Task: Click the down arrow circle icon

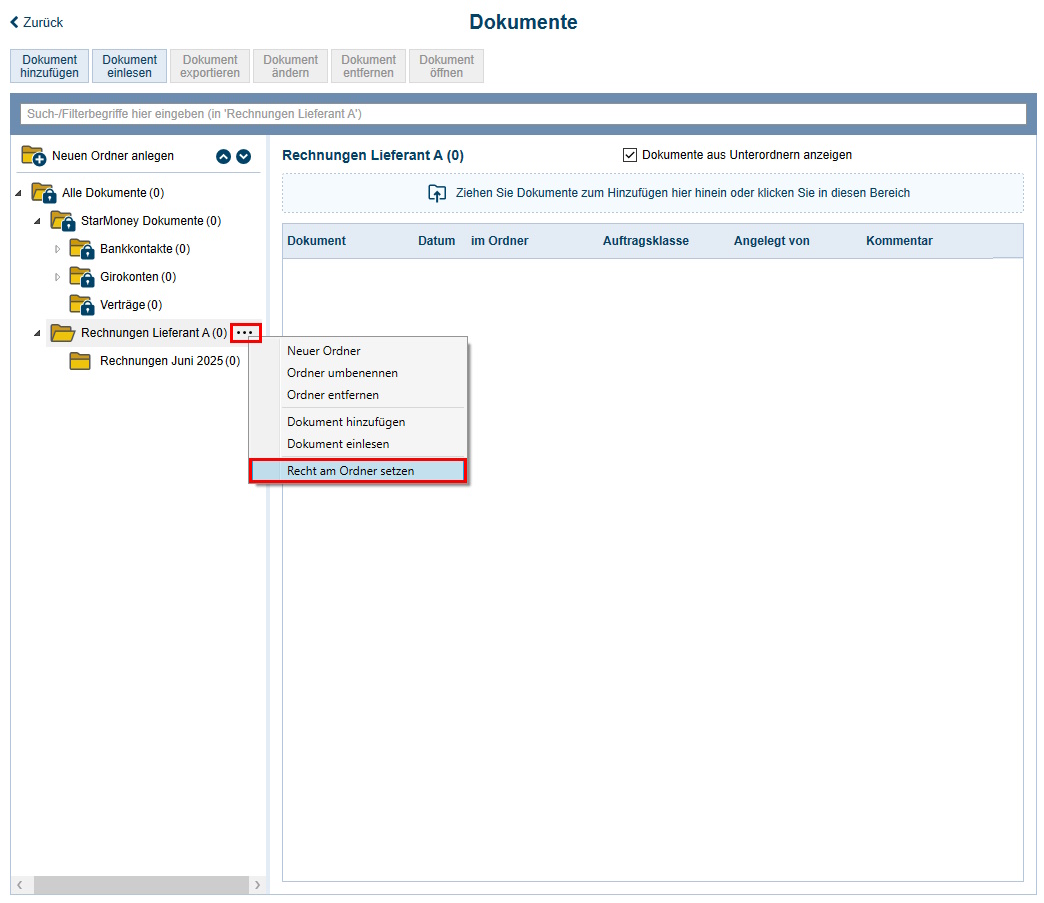Action: point(243,156)
